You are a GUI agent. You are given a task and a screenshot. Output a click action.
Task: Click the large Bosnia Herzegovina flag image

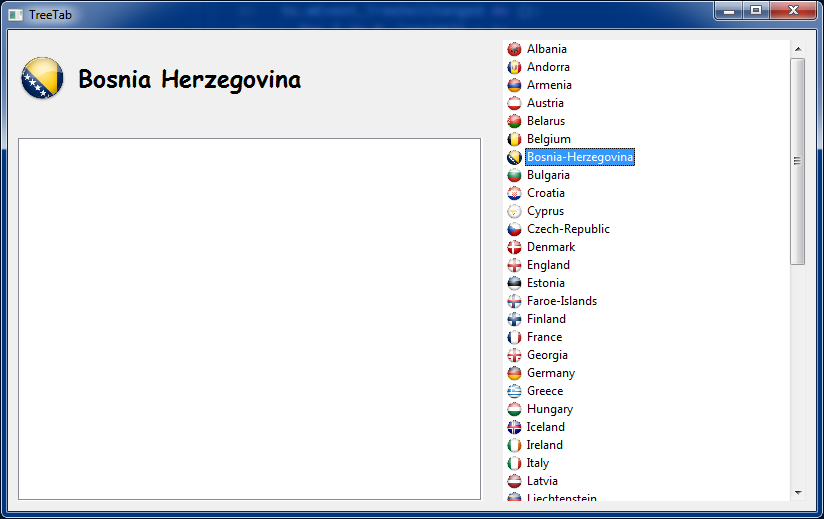pos(42,79)
